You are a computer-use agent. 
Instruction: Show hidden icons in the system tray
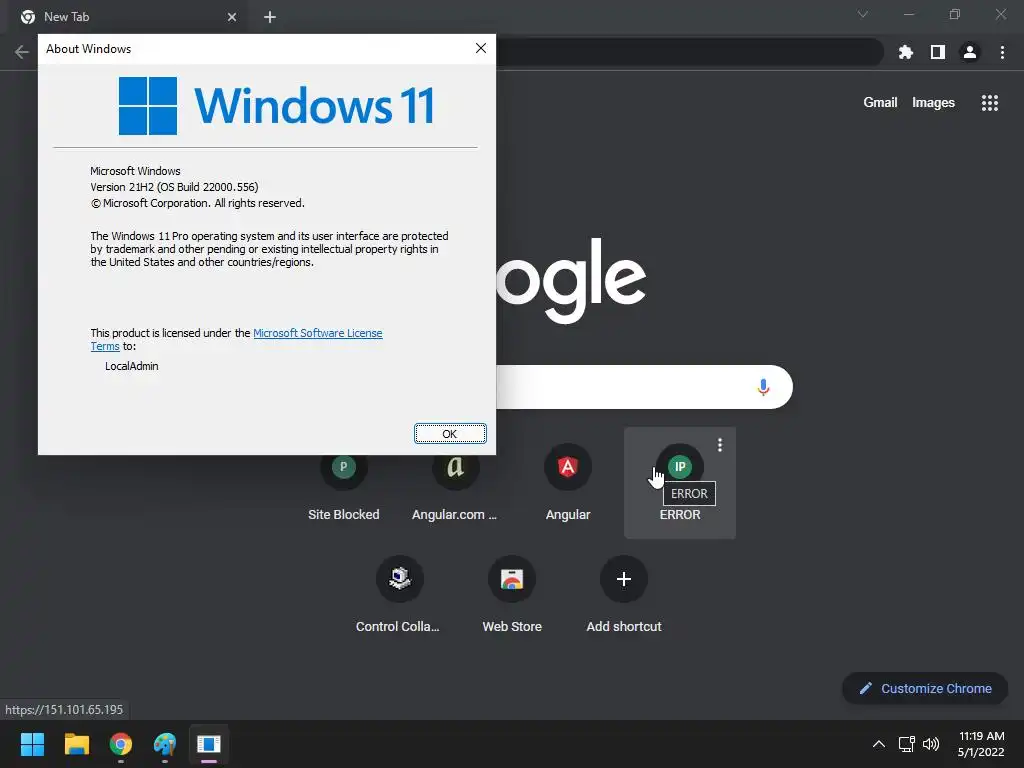(x=878, y=744)
